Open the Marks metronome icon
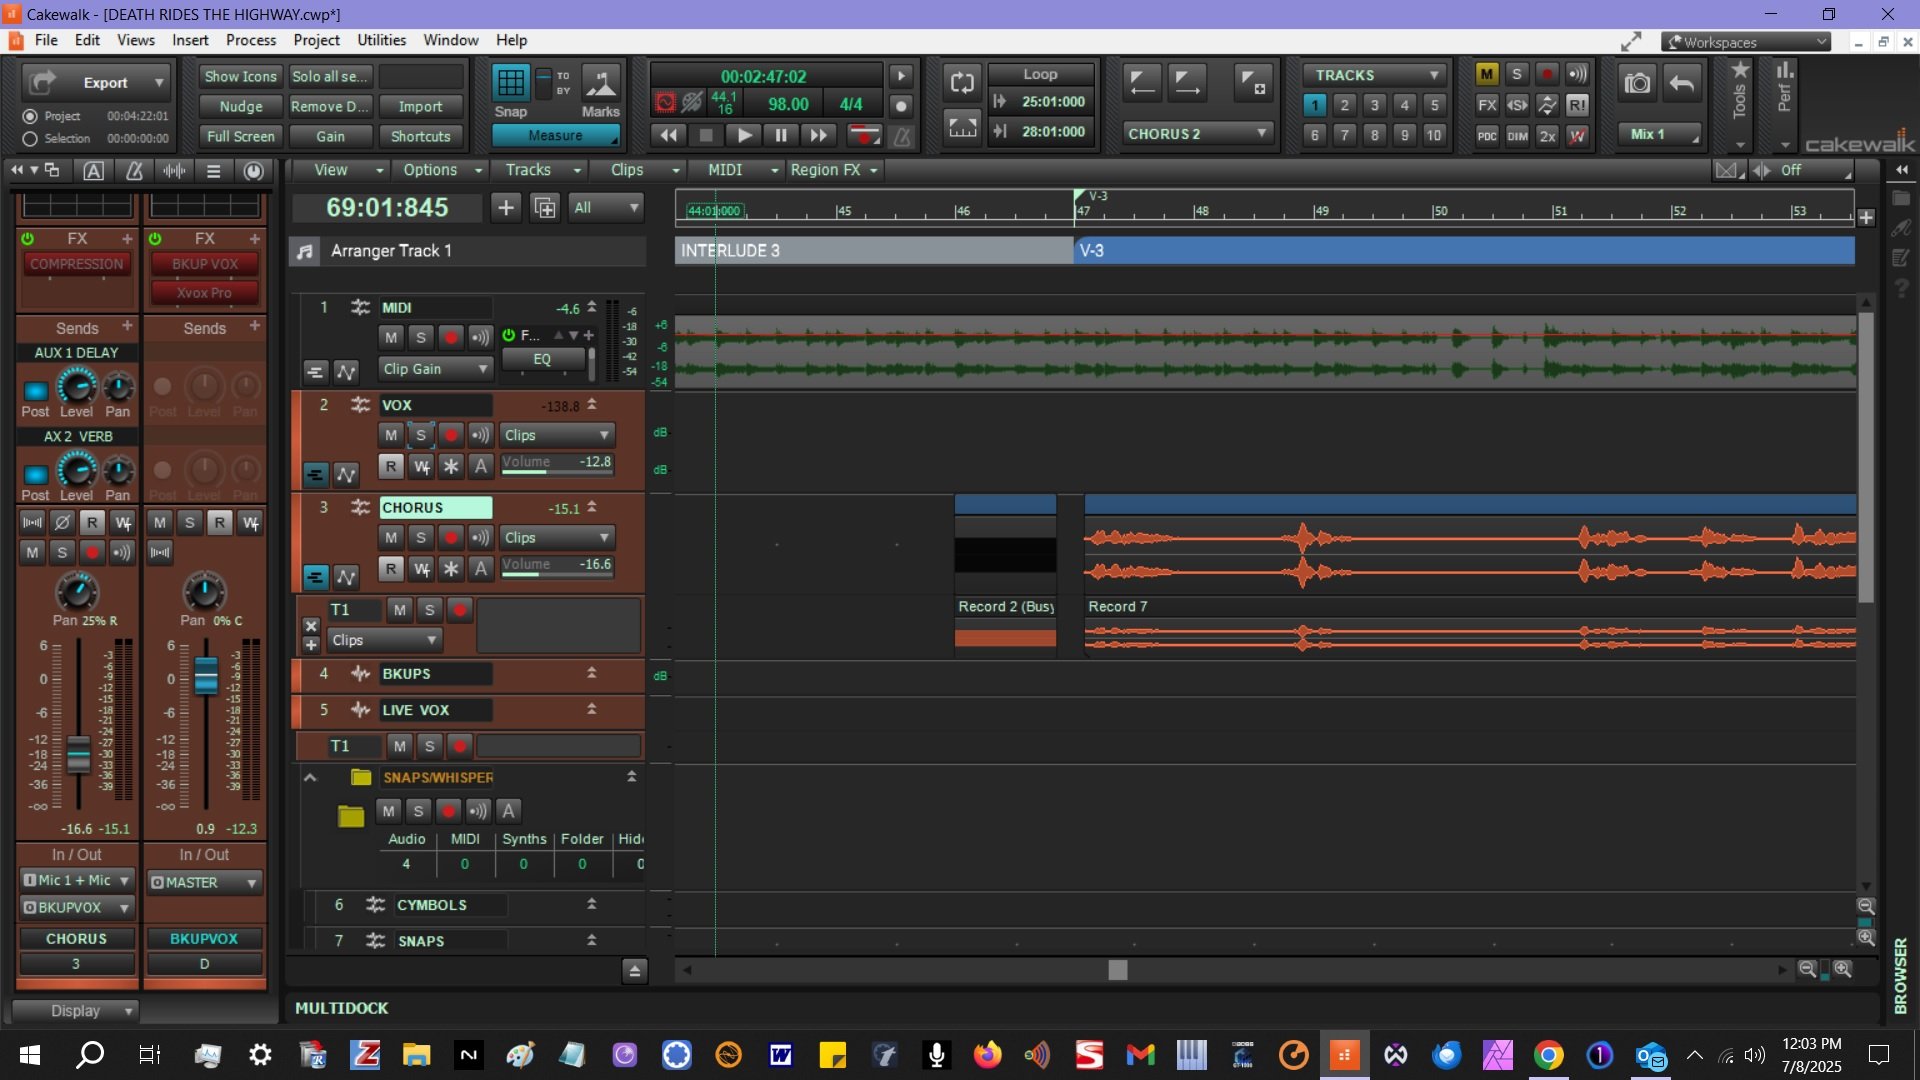Viewport: 1920px width, 1080px height. point(601,84)
